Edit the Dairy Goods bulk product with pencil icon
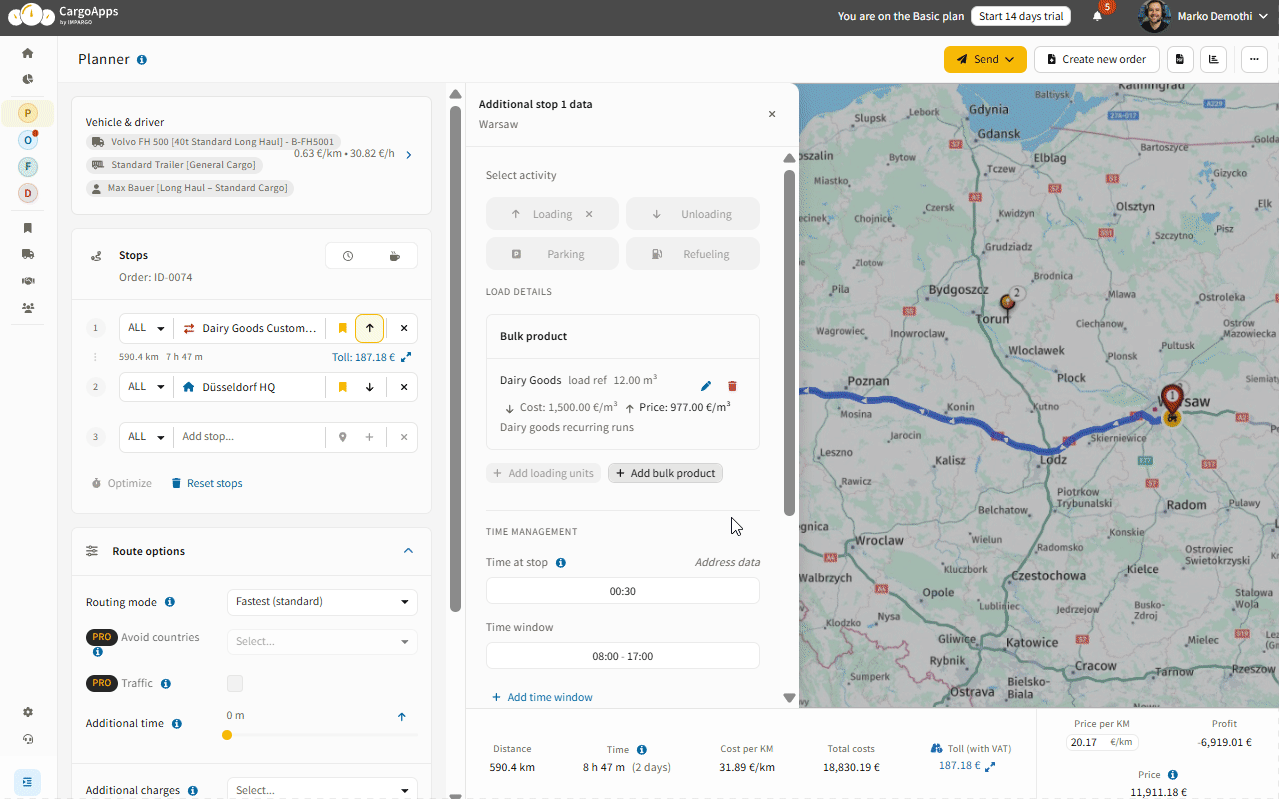 [x=706, y=386]
